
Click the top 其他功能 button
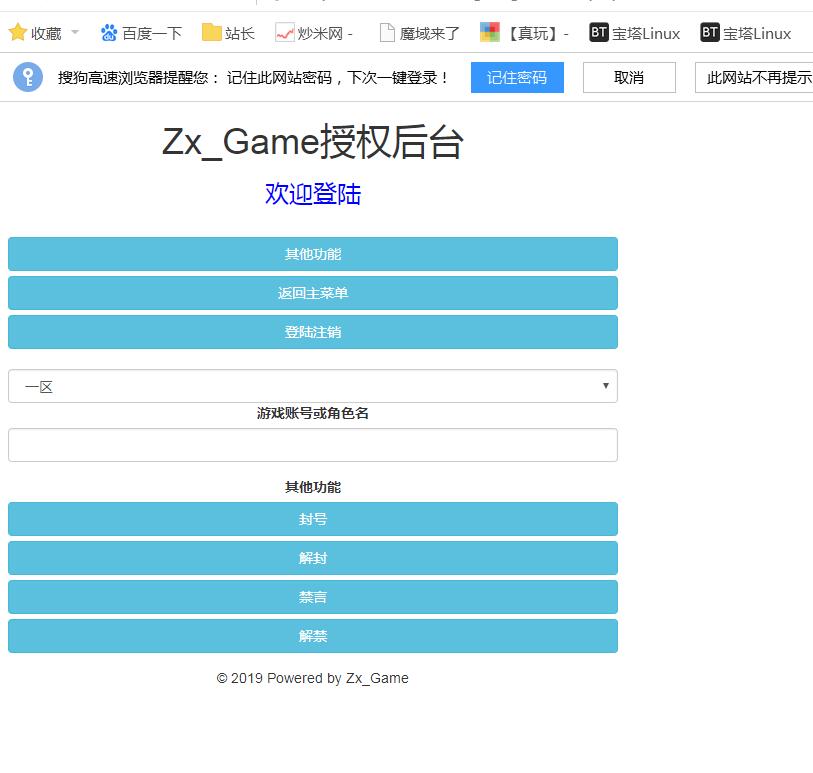coord(312,254)
